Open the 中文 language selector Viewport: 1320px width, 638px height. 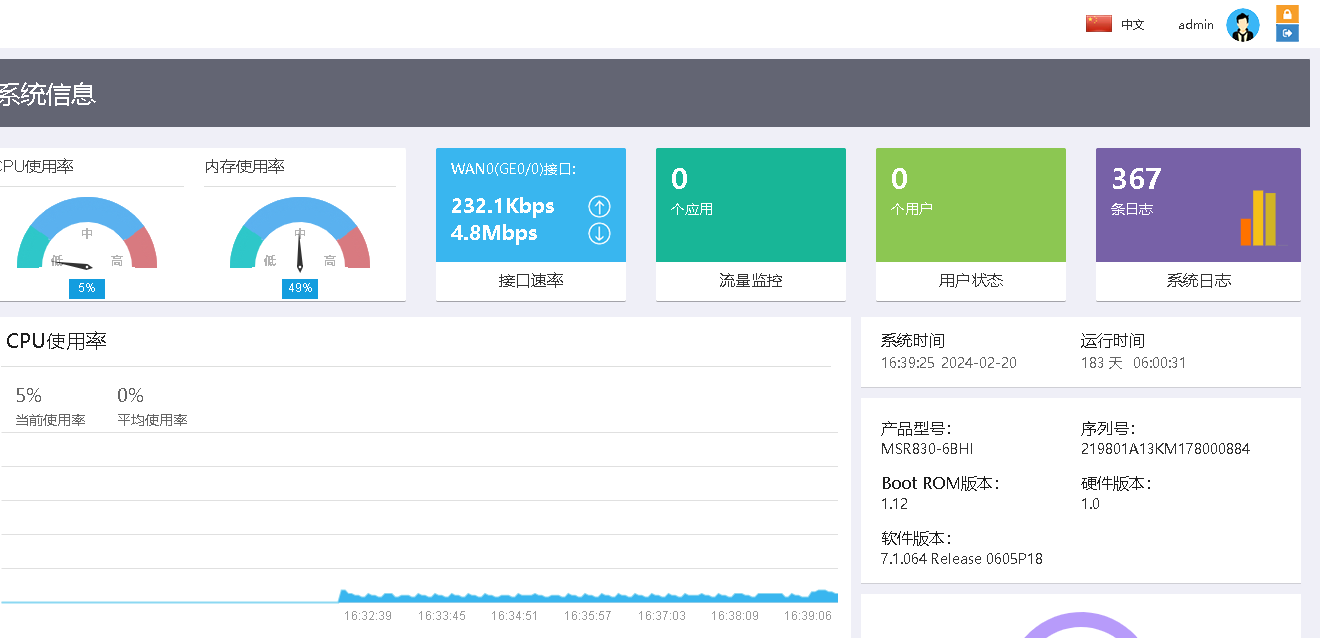1132,25
